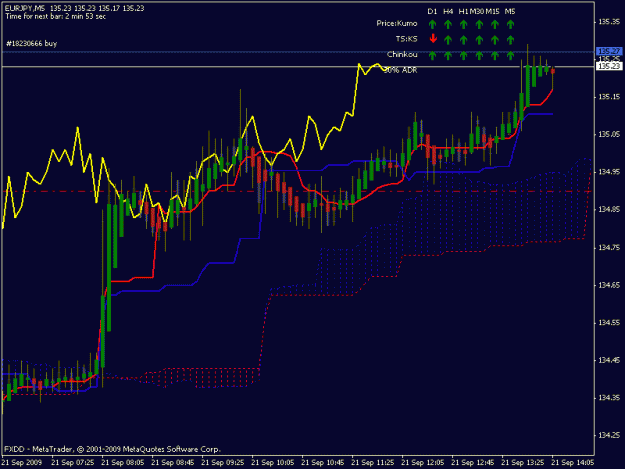Click the Price:Kumo H4 up arrow
Image resolution: width=625 pixels, height=469 pixels.
pos(448,24)
